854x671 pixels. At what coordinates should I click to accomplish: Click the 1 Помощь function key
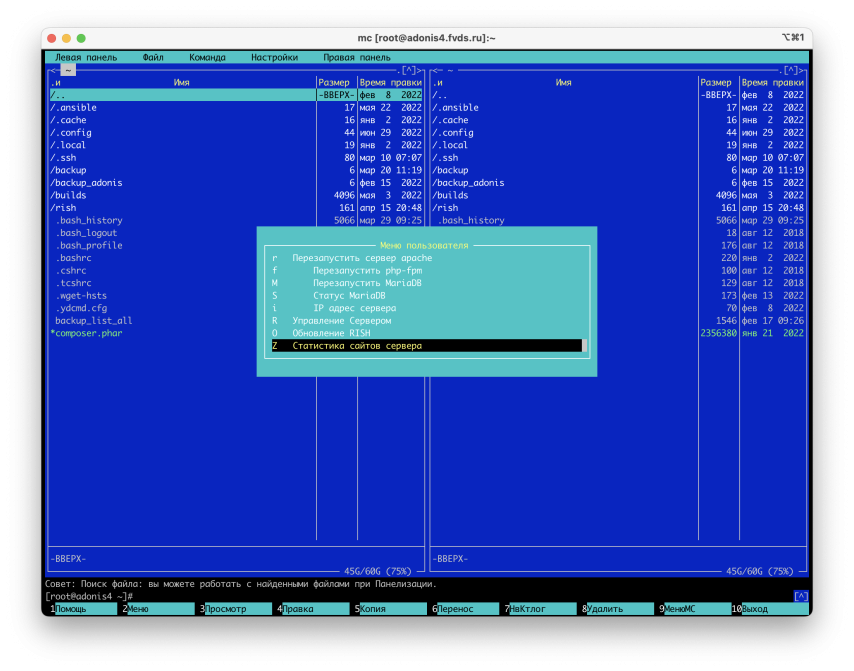83,609
